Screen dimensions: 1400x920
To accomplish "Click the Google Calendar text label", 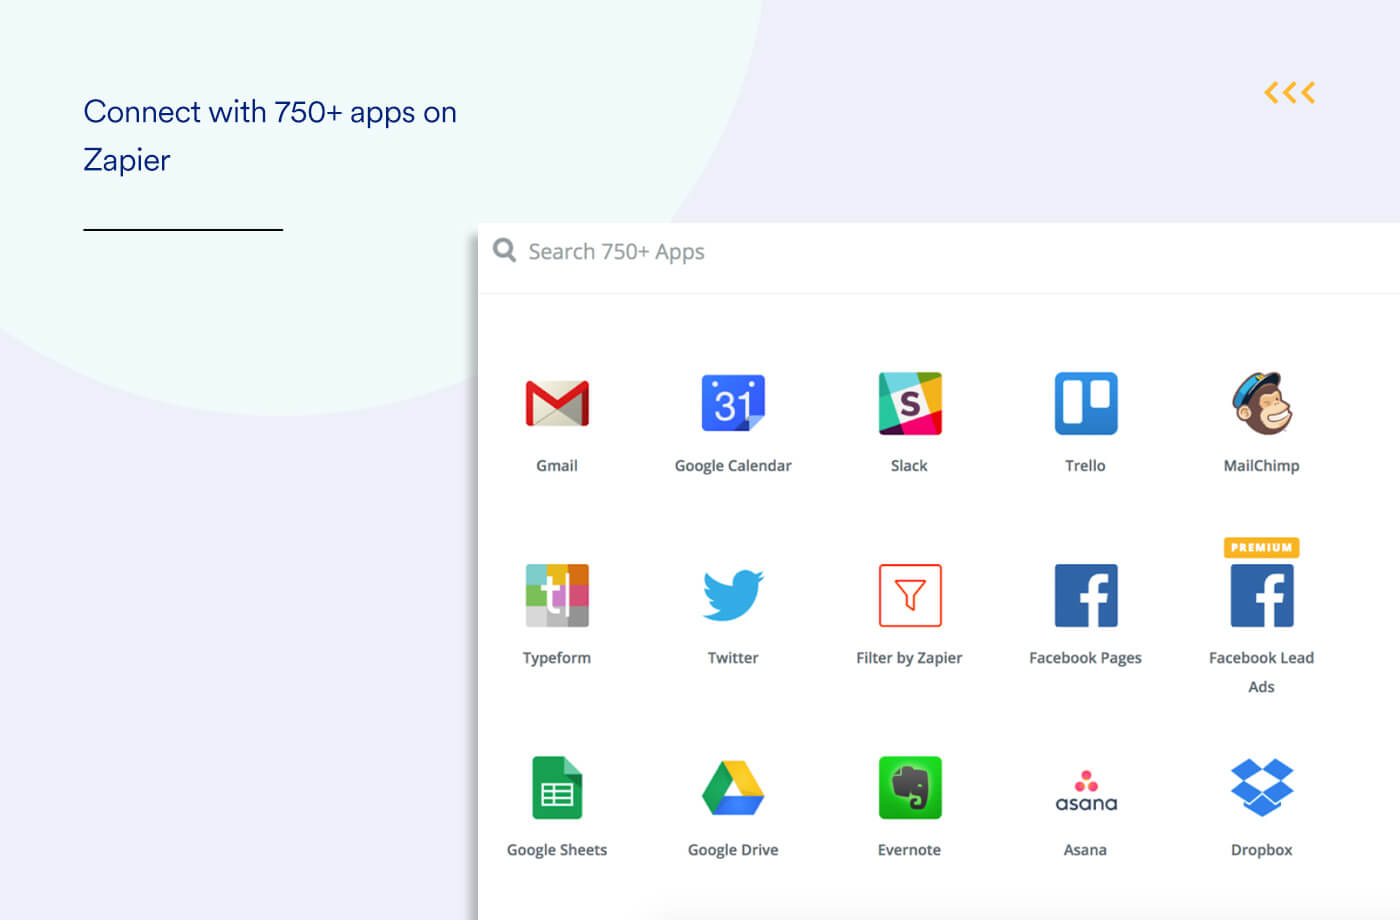I will [x=733, y=467].
